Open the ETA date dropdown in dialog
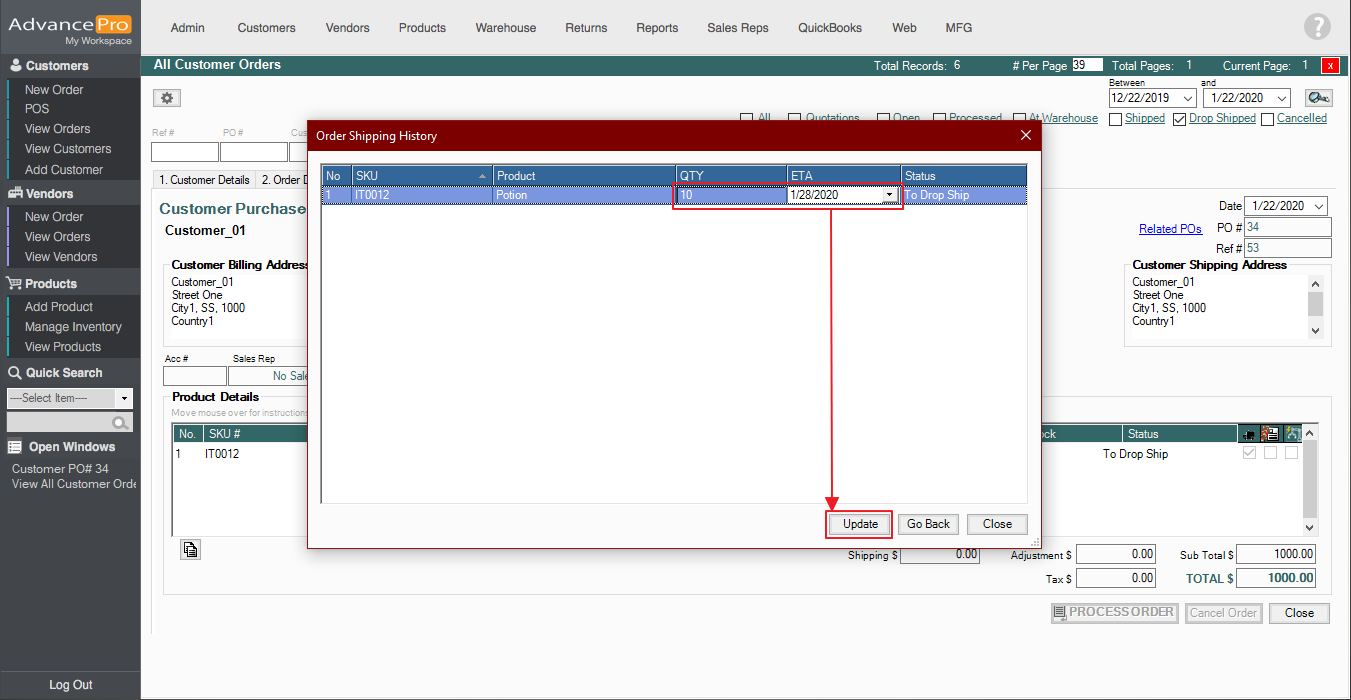 889,195
